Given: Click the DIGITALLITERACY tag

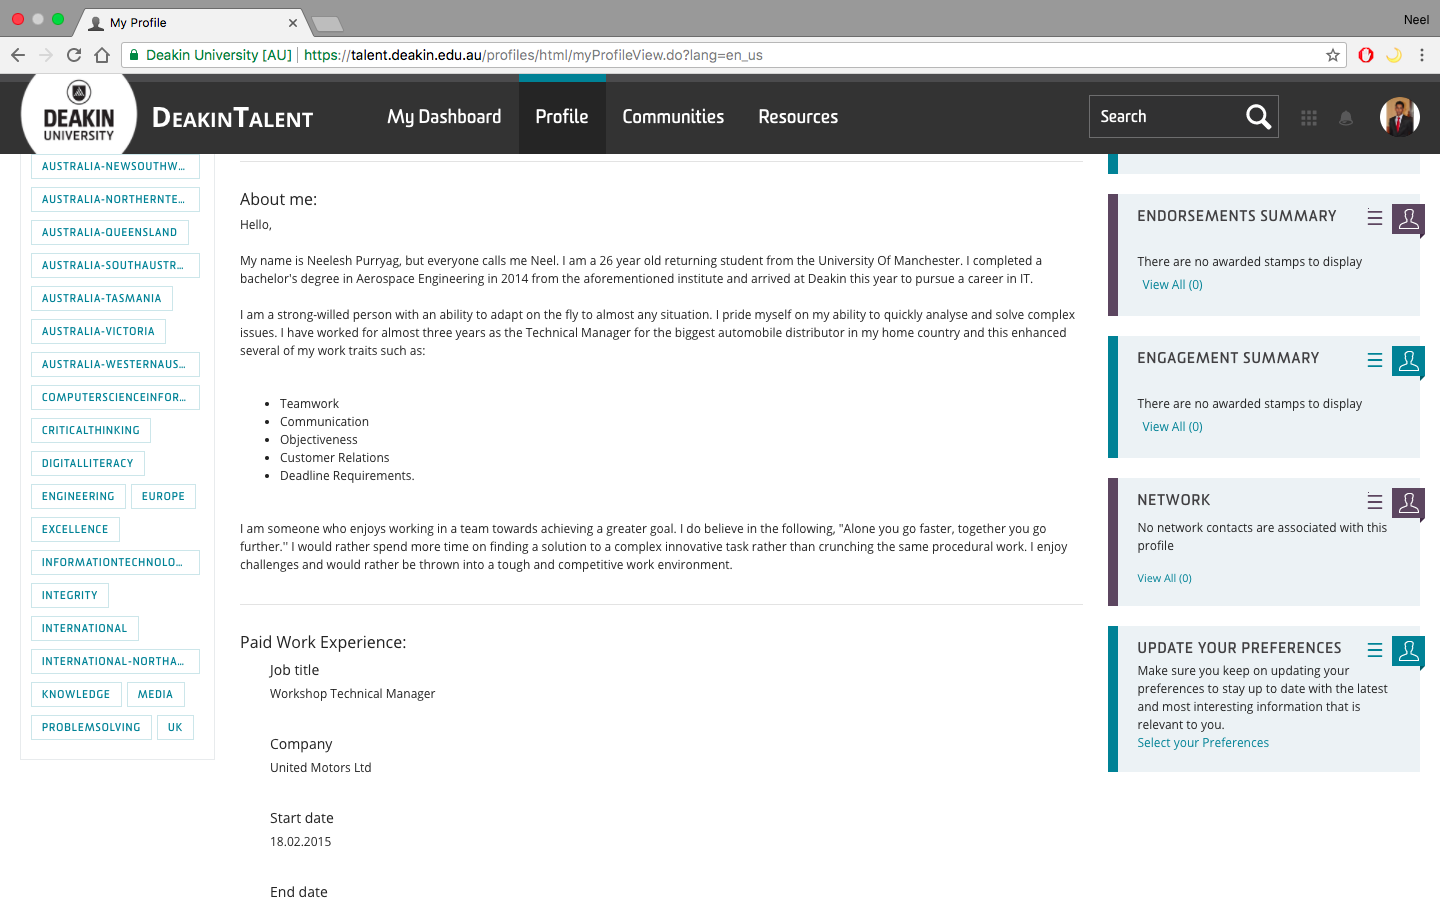Looking at the screenshot, I should coord(88,463).
